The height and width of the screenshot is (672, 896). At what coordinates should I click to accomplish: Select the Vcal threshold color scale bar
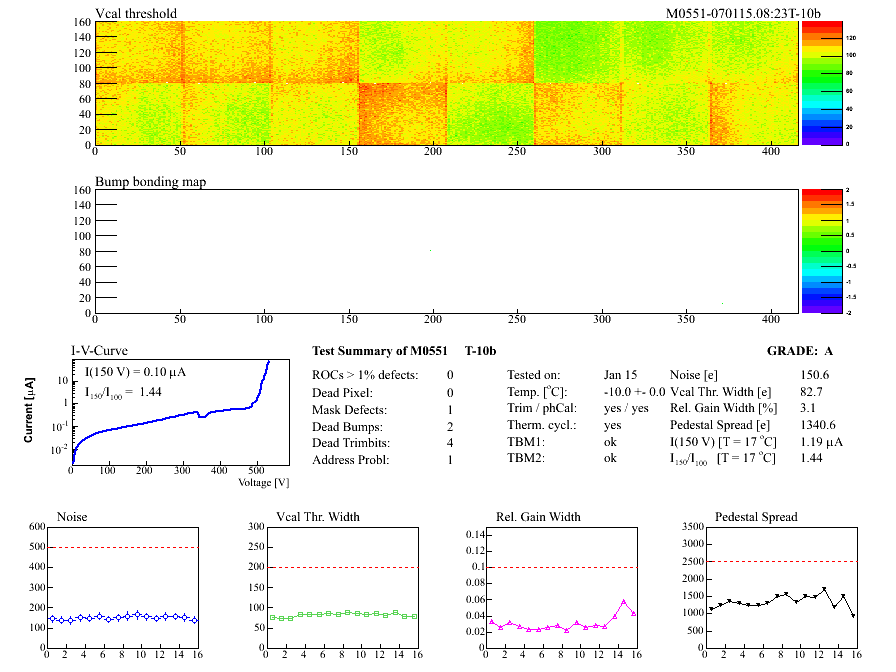click(x=811, y=82)
